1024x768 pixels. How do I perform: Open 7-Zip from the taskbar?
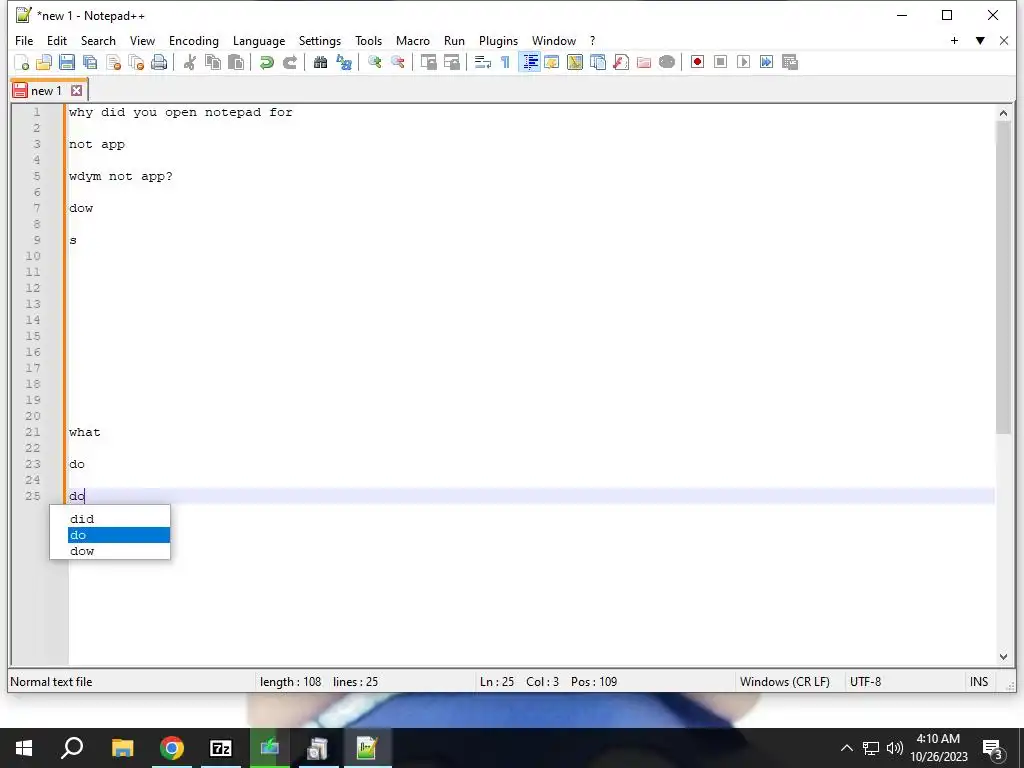(x=221, y=748)
